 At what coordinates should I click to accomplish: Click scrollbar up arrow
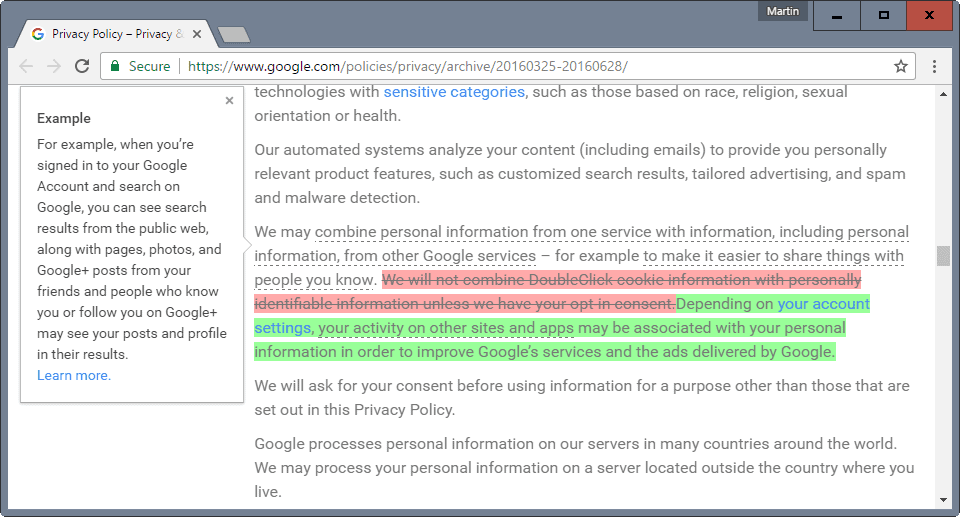pos(943,94)
